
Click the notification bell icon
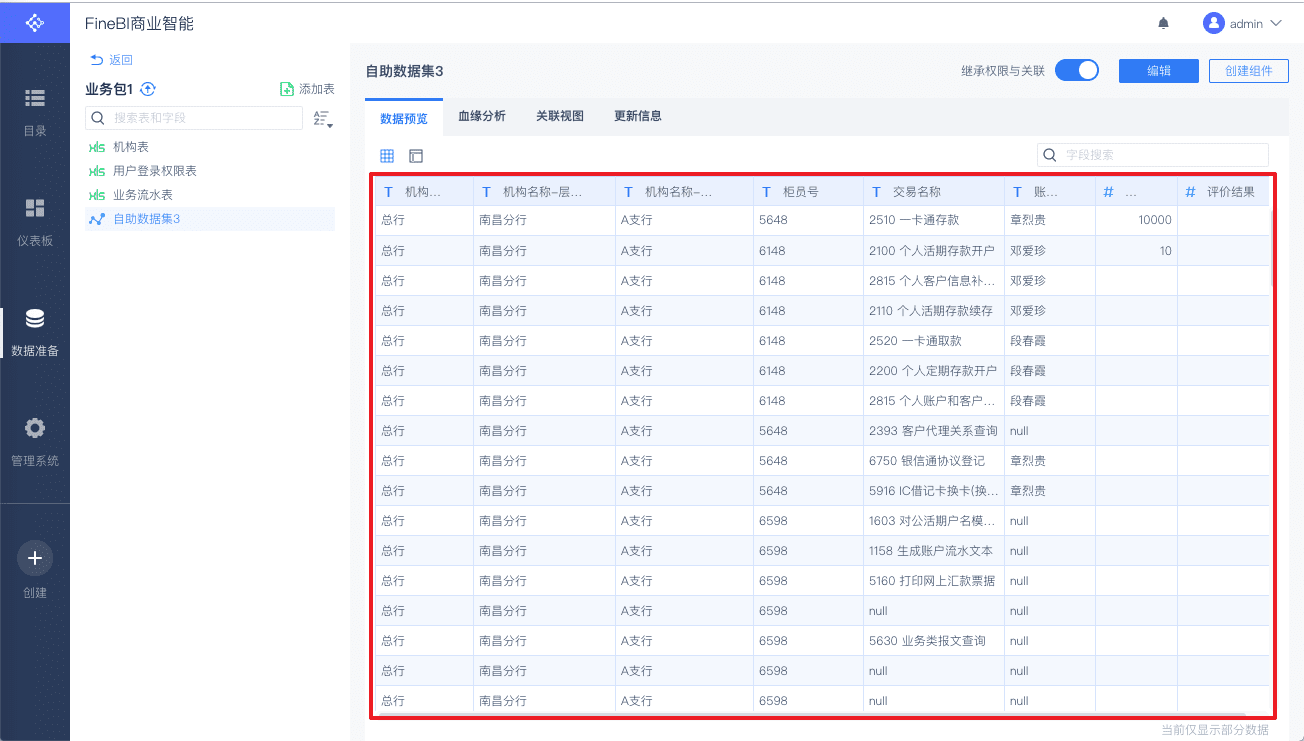click(x=1163, y=23)
